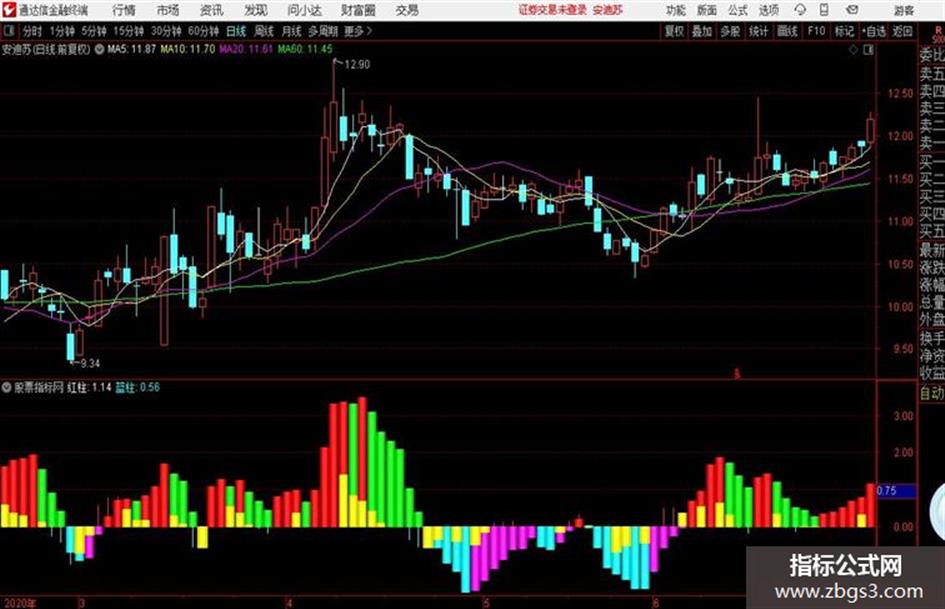Select the 周线 weekly period
The height and width of the screenshot is (609, 945).
click(264, 31)
